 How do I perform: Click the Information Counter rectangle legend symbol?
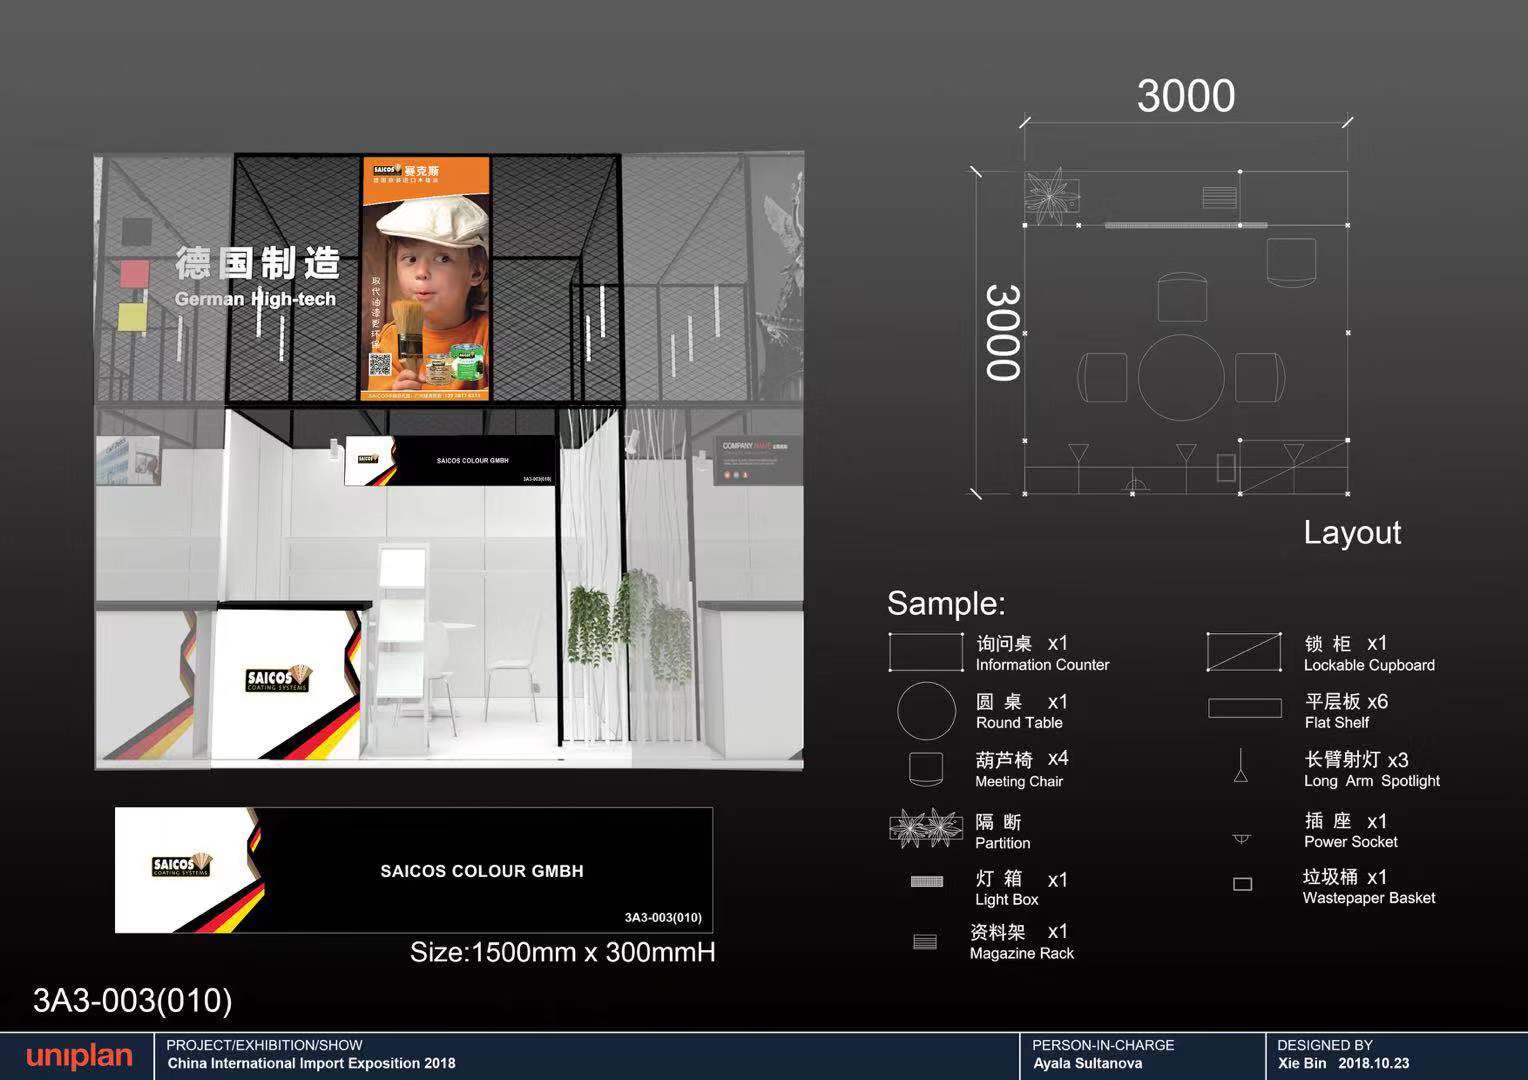click(926, 652)
